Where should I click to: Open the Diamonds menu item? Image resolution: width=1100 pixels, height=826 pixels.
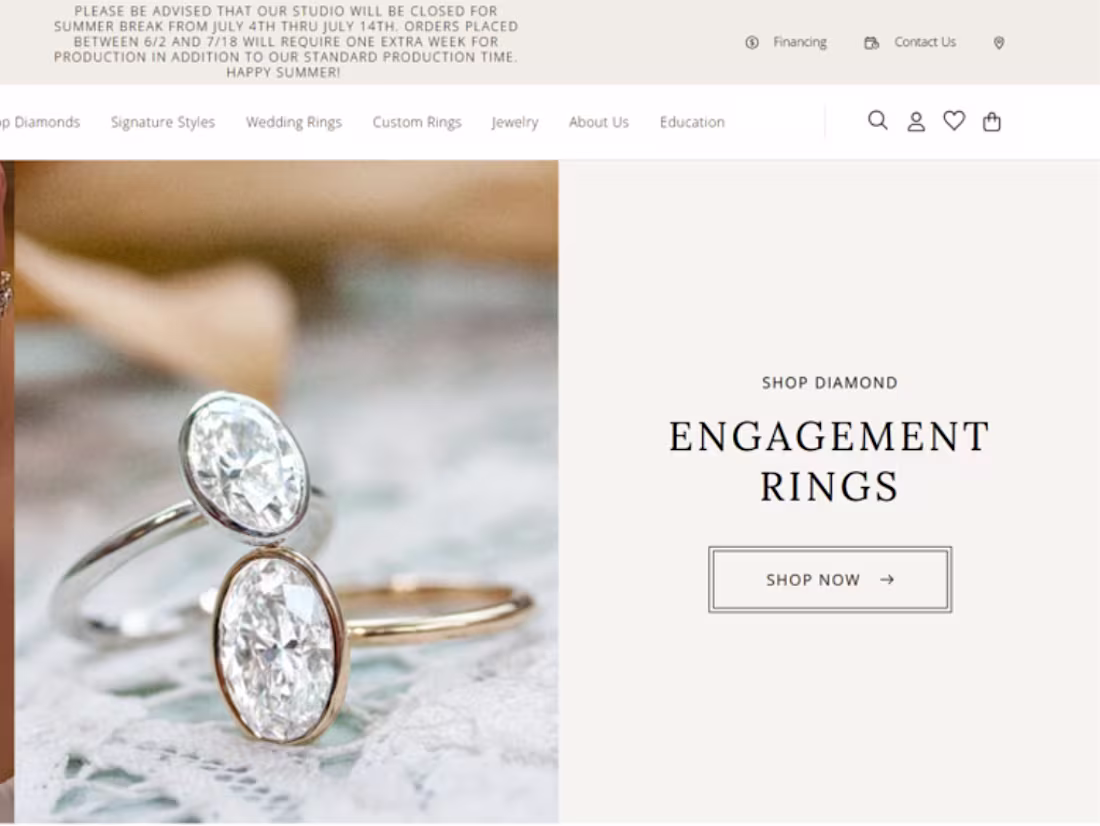40,122
